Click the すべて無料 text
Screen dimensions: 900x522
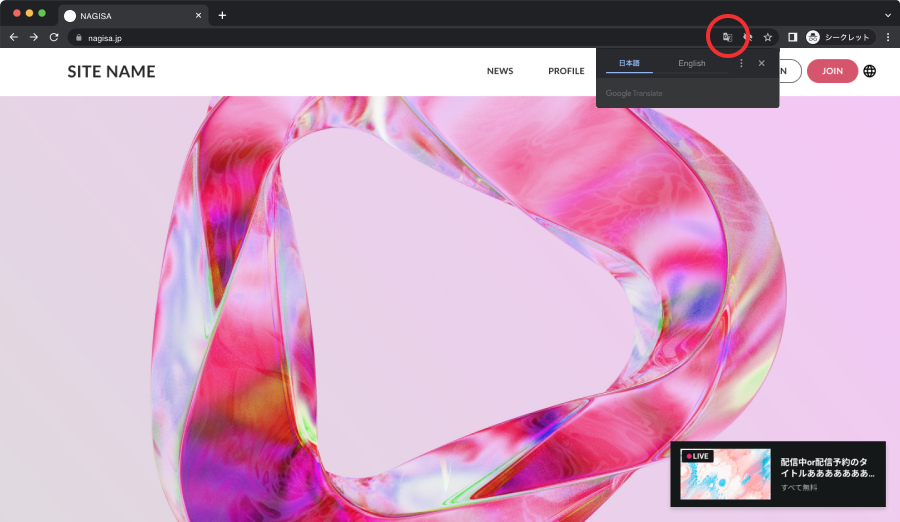click(799, 488)
